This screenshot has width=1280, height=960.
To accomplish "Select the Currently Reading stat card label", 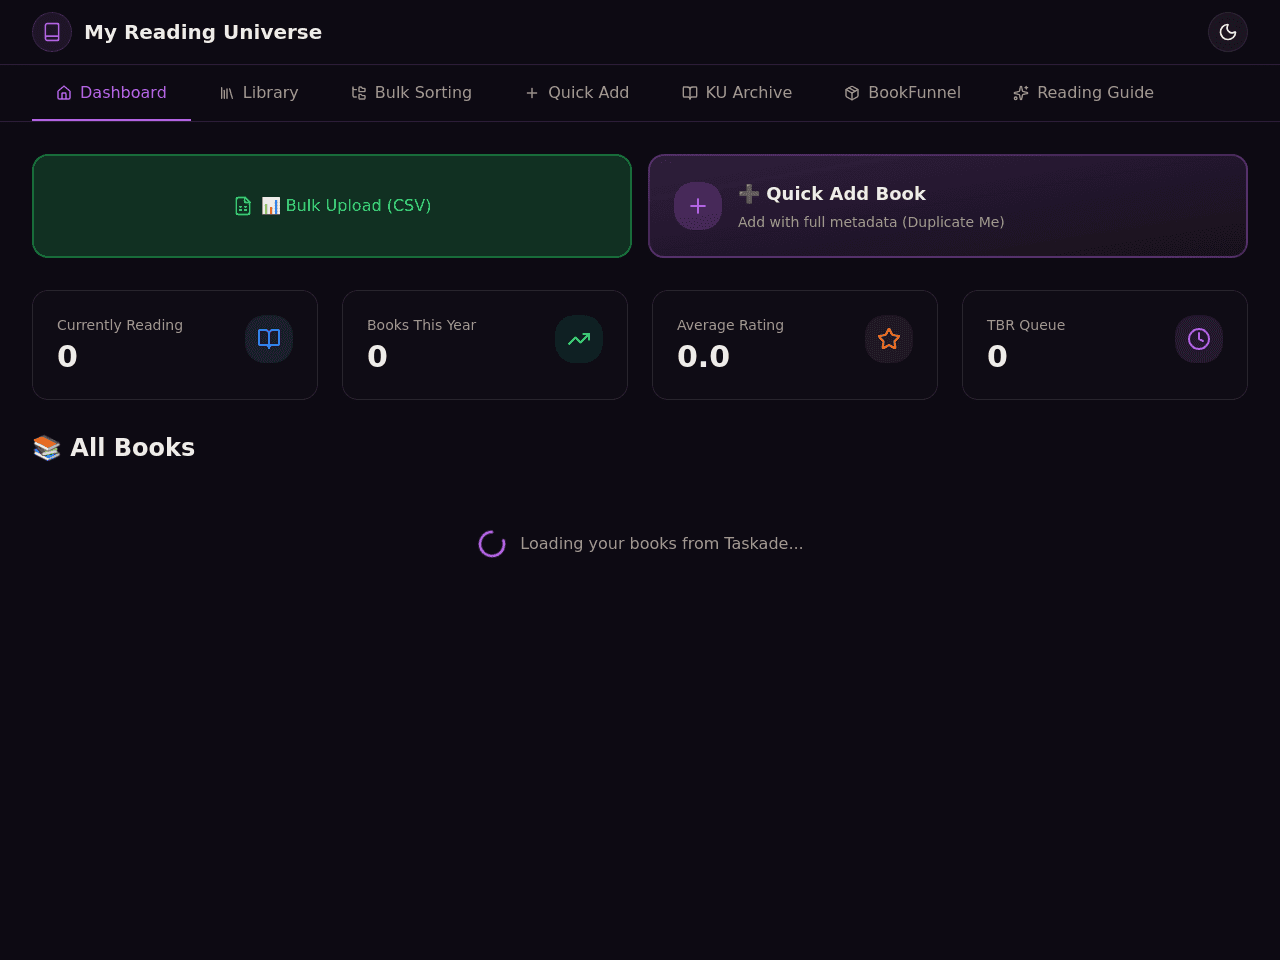I will tap(120, 325).
